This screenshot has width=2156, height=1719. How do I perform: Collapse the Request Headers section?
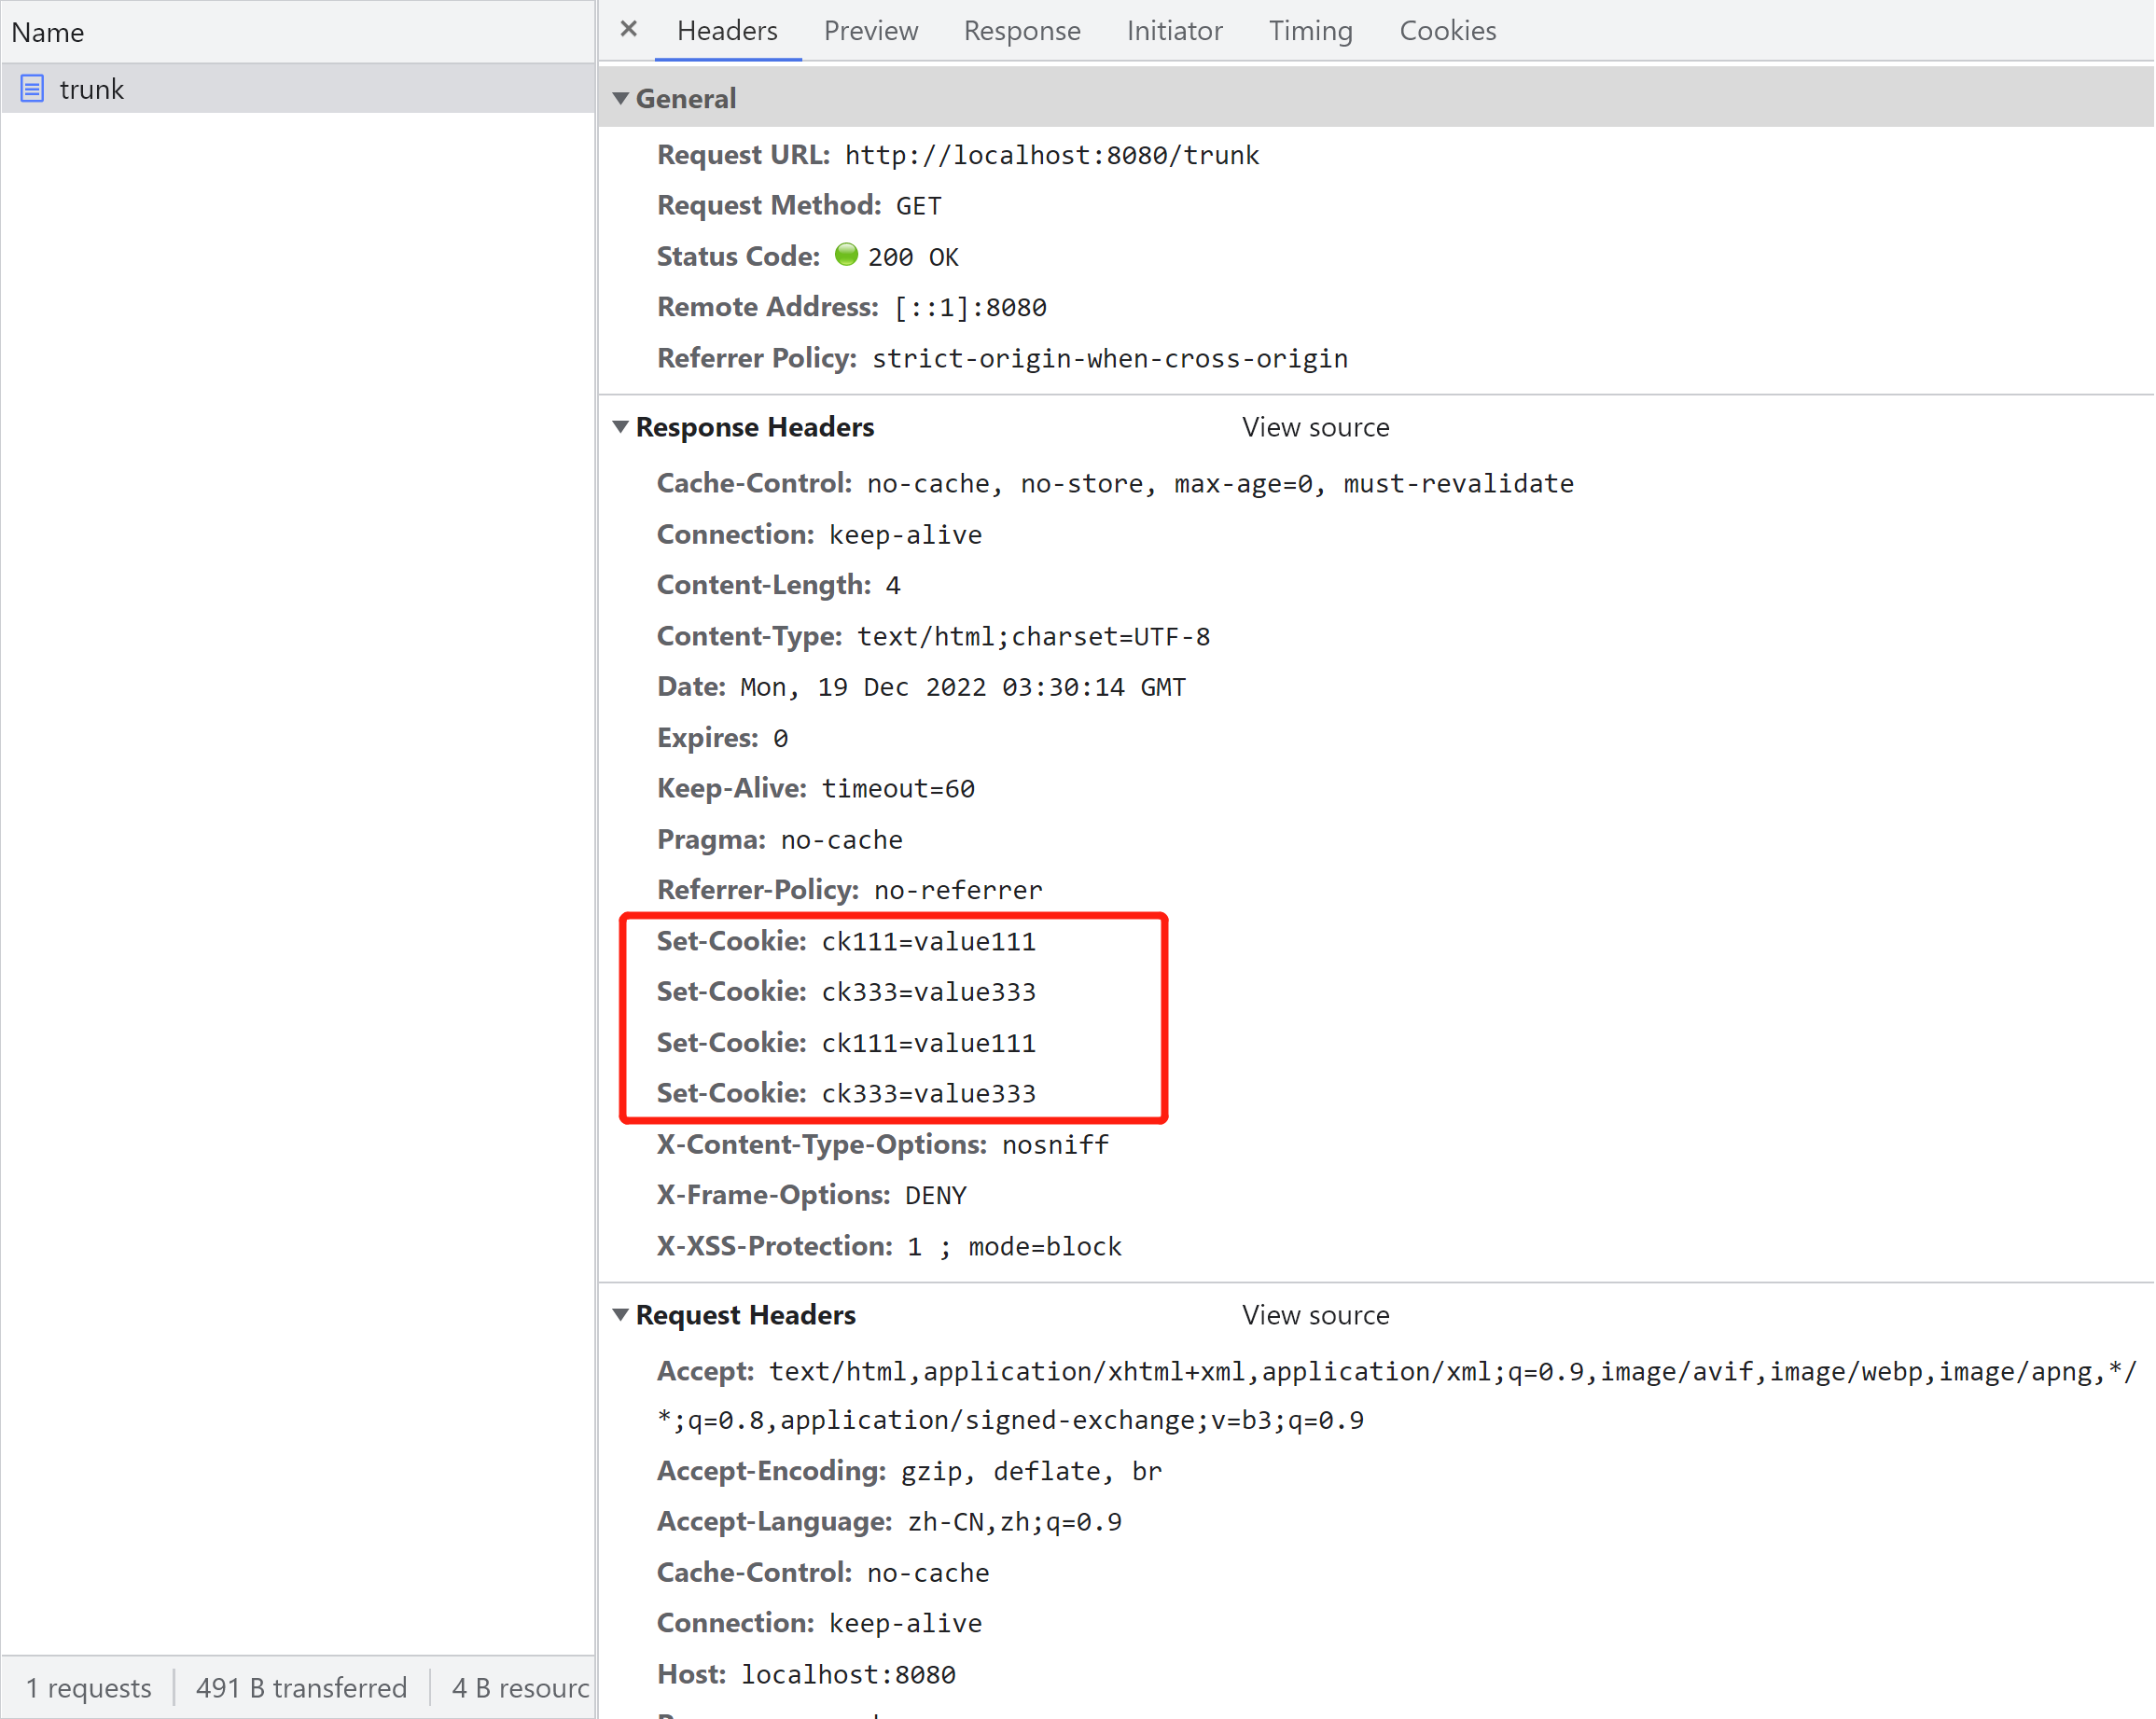621,1315
